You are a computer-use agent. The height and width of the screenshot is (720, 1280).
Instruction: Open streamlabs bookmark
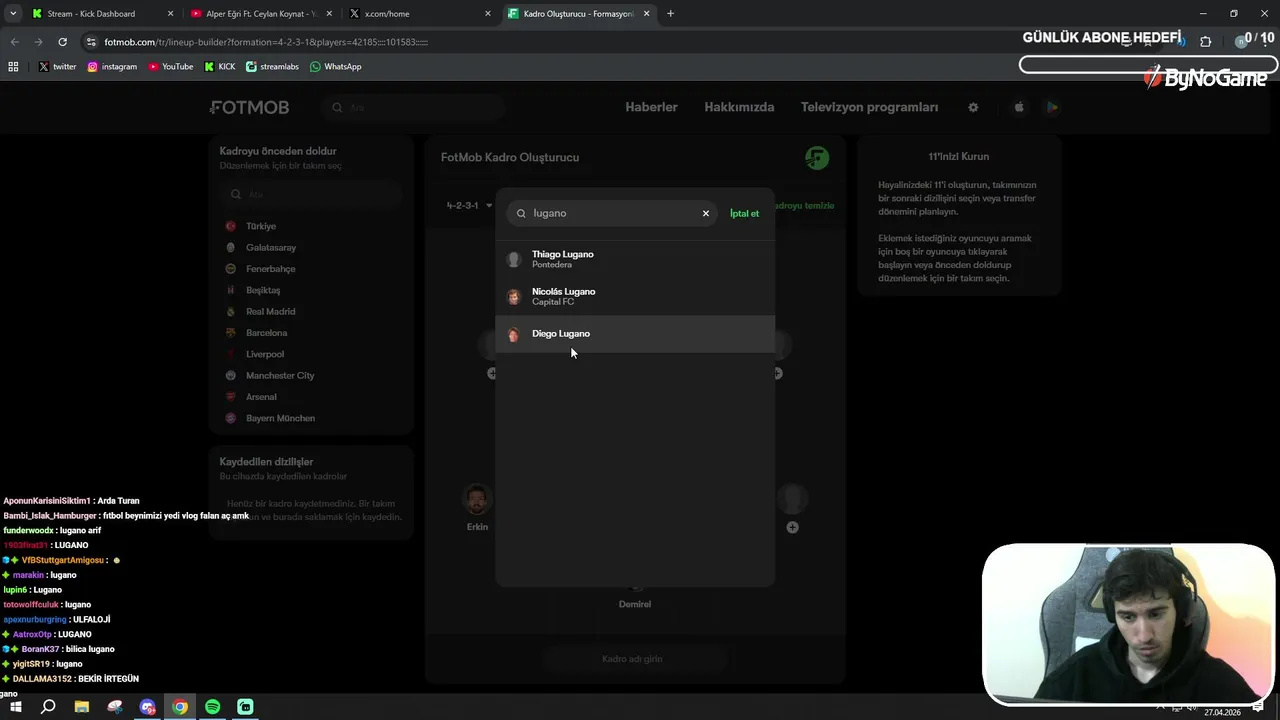click(x=272, y=67)
